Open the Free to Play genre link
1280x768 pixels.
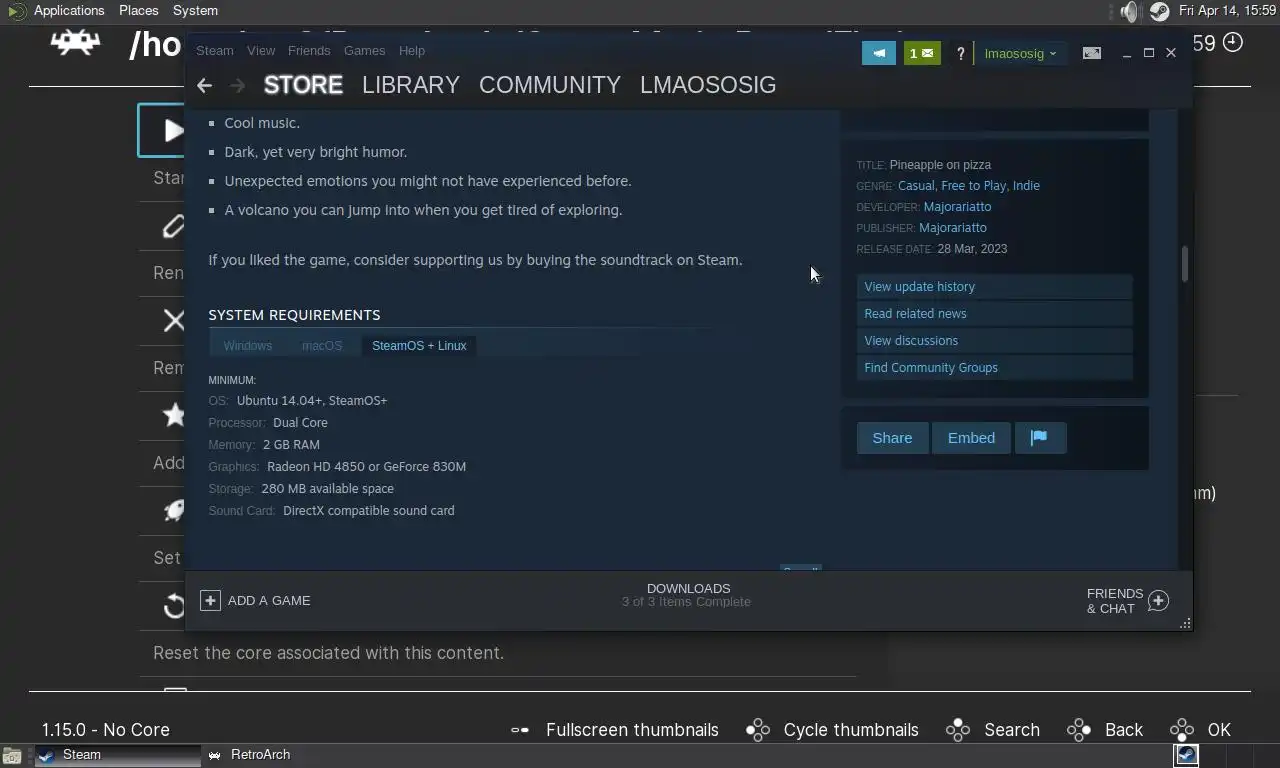974,186
